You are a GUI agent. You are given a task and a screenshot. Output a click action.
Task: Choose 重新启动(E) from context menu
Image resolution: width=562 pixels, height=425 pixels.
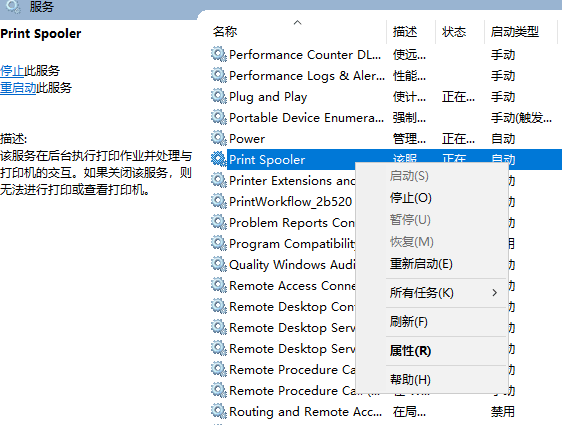click(x=421, y=264)
